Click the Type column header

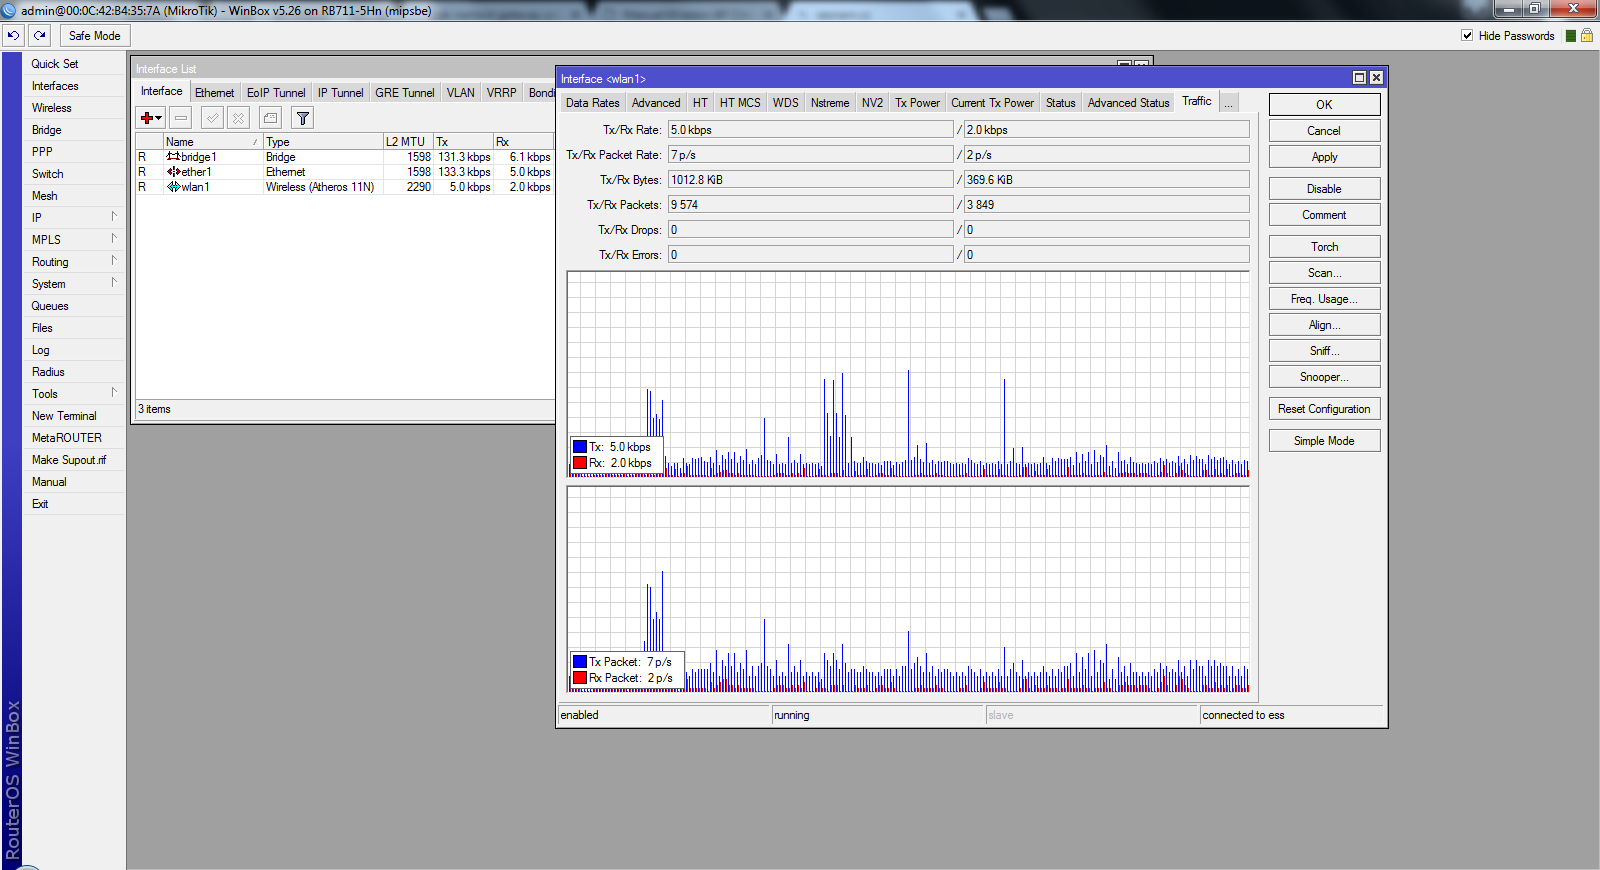[x=322, y=142]
